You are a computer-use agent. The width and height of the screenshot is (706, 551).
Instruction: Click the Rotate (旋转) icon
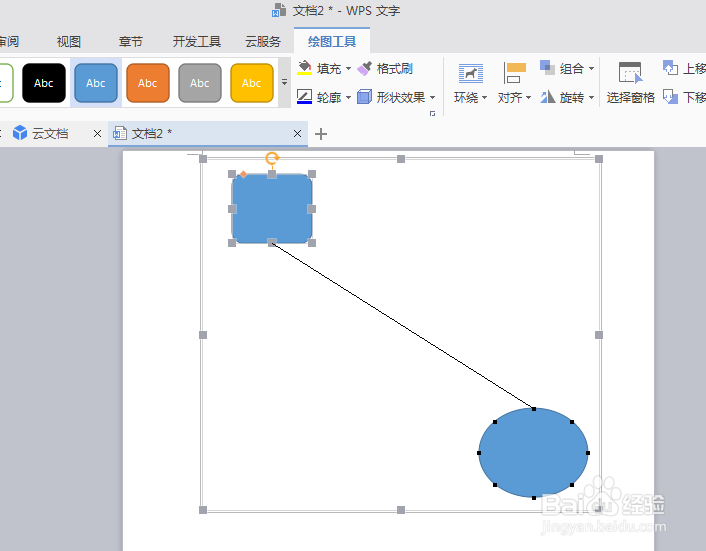tap(548, 97)
